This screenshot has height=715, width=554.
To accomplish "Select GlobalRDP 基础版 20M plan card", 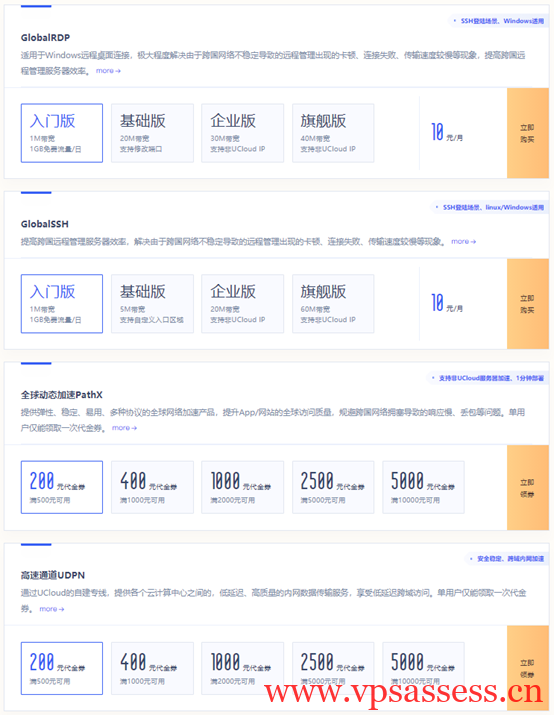I will coord(152,133).
